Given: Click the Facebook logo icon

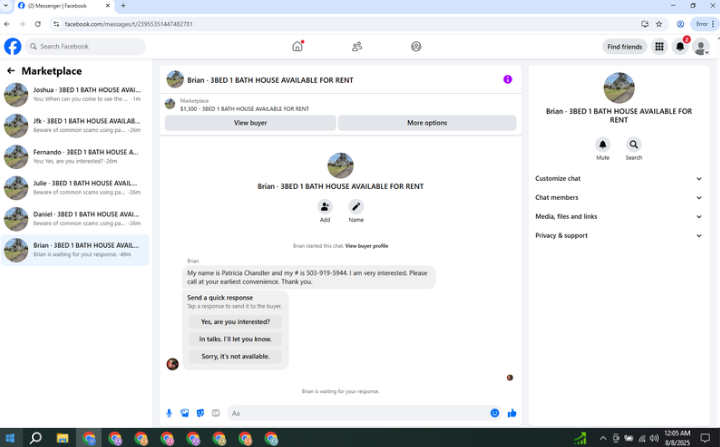Looking at the screenshot, I should [12, 46].
